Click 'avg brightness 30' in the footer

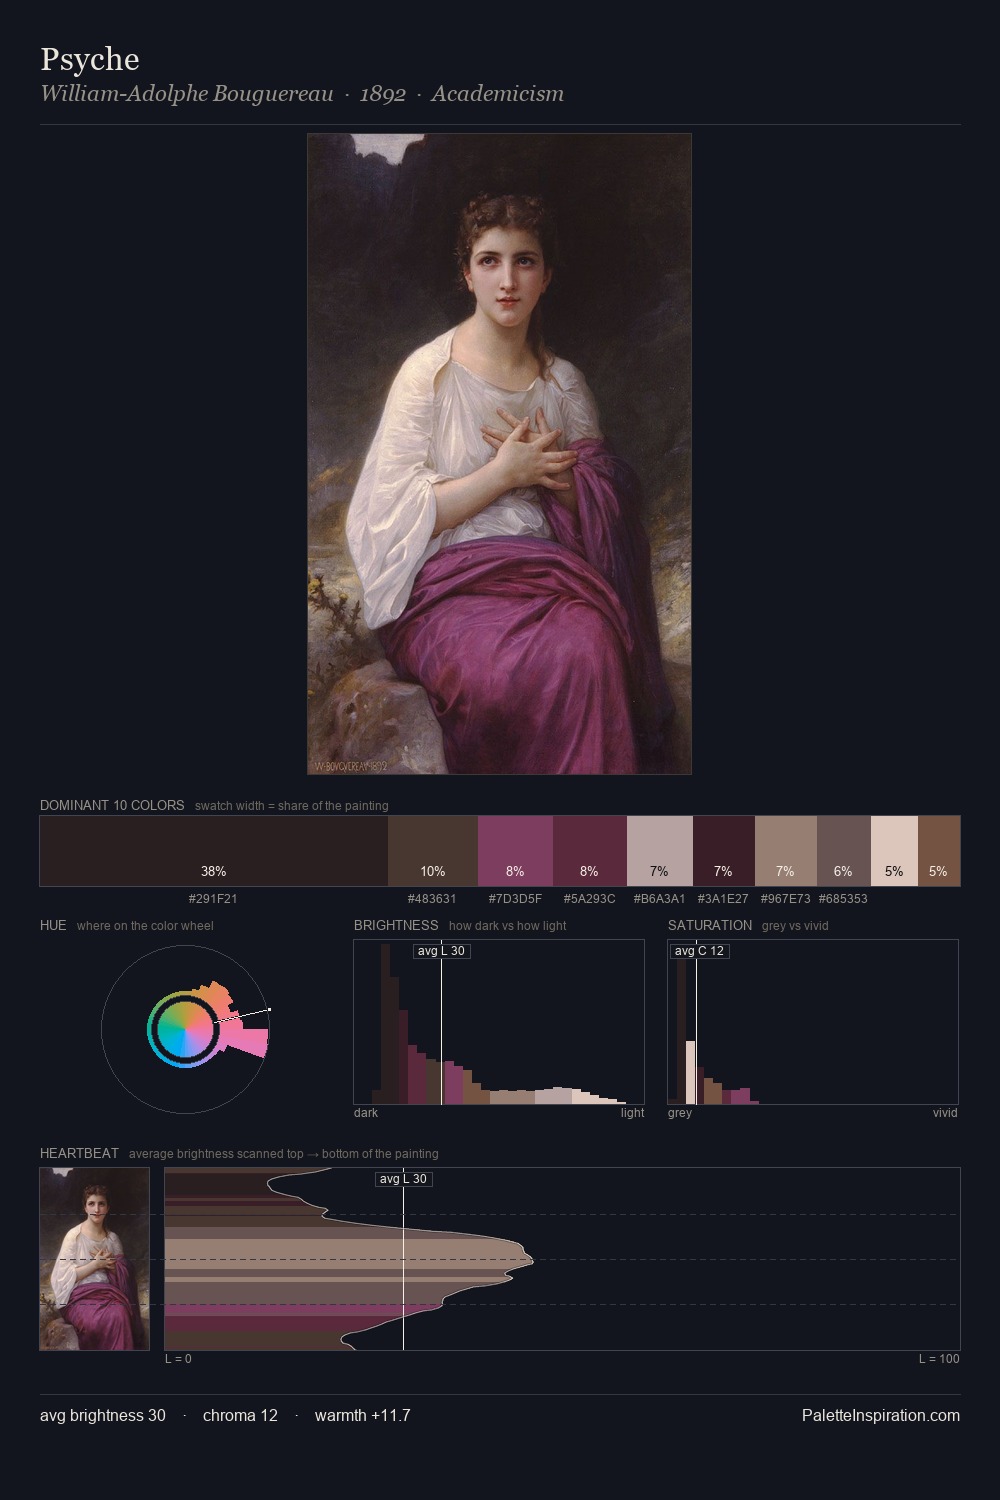click(x=103, y=1415)
